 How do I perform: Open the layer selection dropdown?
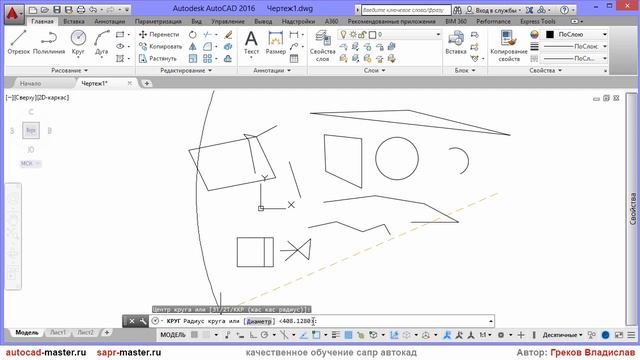pyautogui.click(x=438, y=35)
